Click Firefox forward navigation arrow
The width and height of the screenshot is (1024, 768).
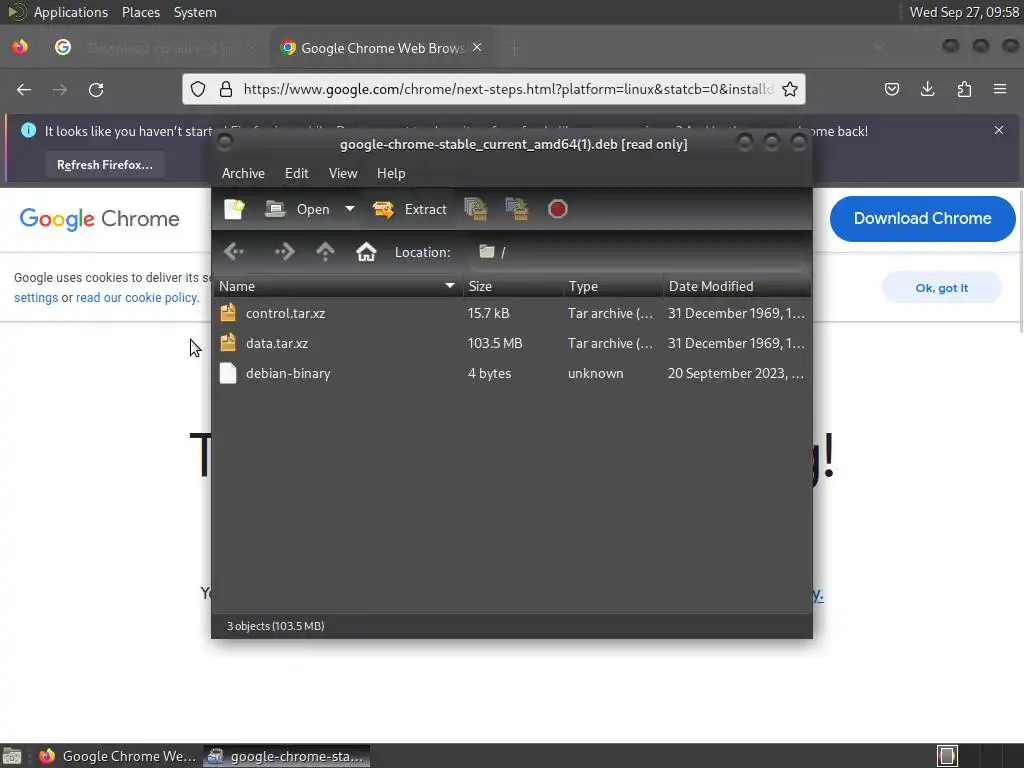point(59,89)
